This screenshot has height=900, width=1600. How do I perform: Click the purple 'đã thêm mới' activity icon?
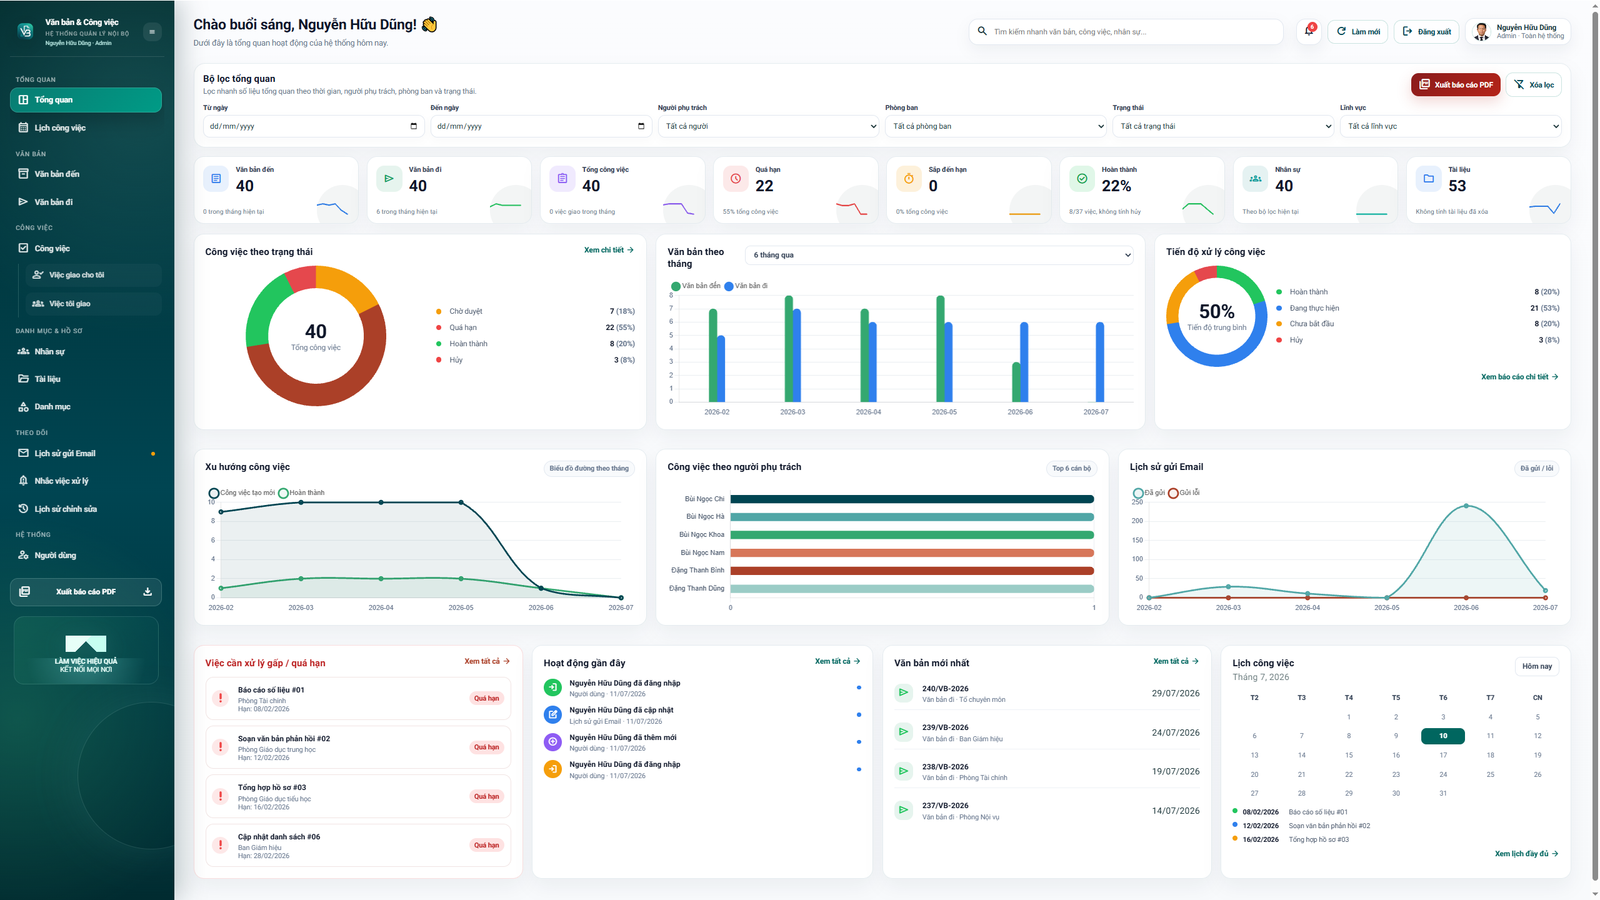coord(553,742)
